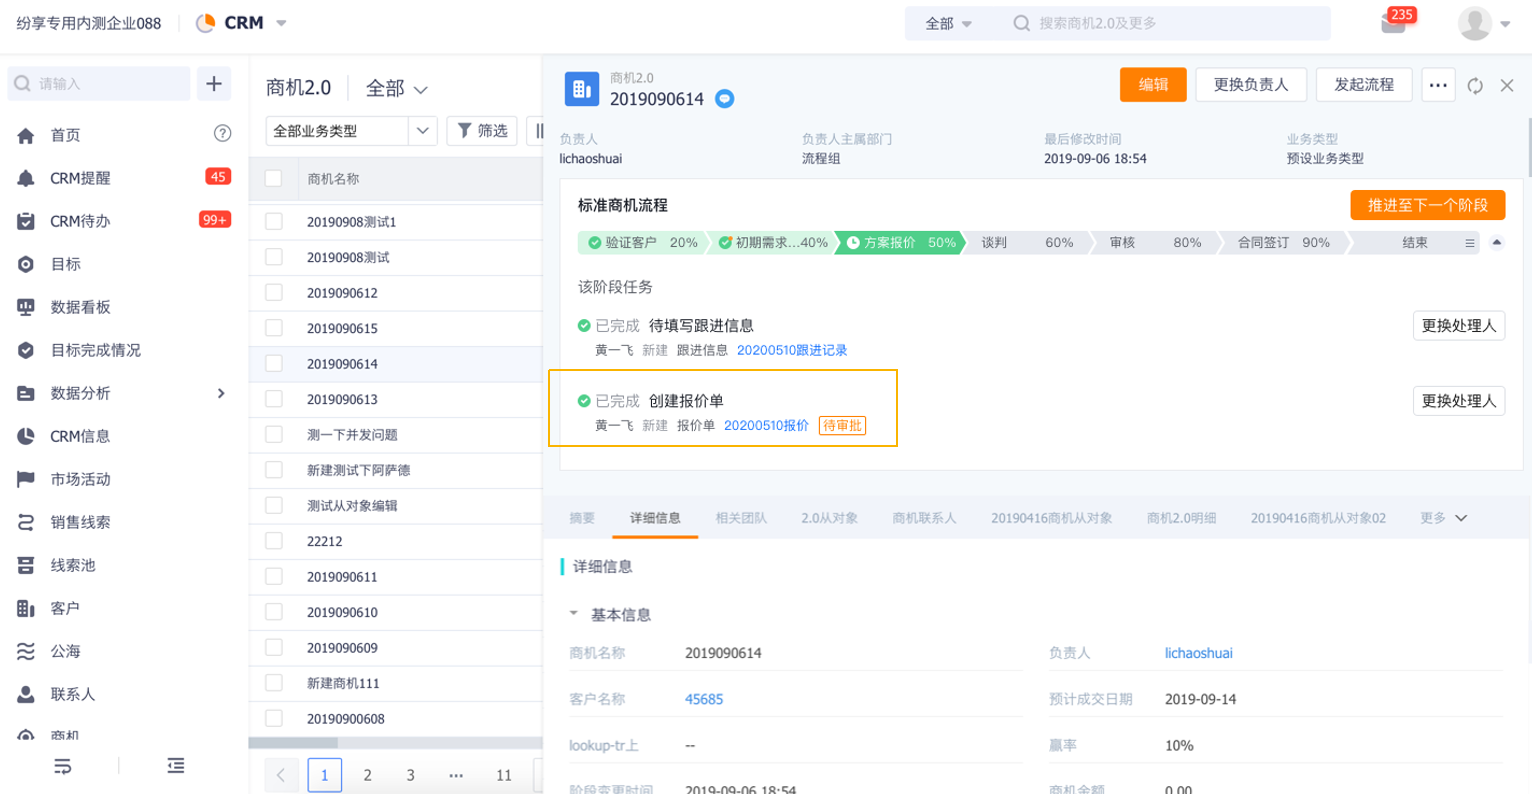The image size is (1532, 794).
Task: Click the 更换负责人 button
Action: (x=1251, y=85)
